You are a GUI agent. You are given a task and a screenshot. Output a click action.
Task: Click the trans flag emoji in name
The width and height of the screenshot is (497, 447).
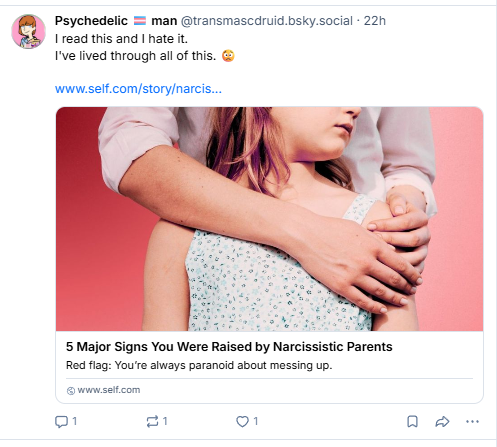(x=140, y=21)
